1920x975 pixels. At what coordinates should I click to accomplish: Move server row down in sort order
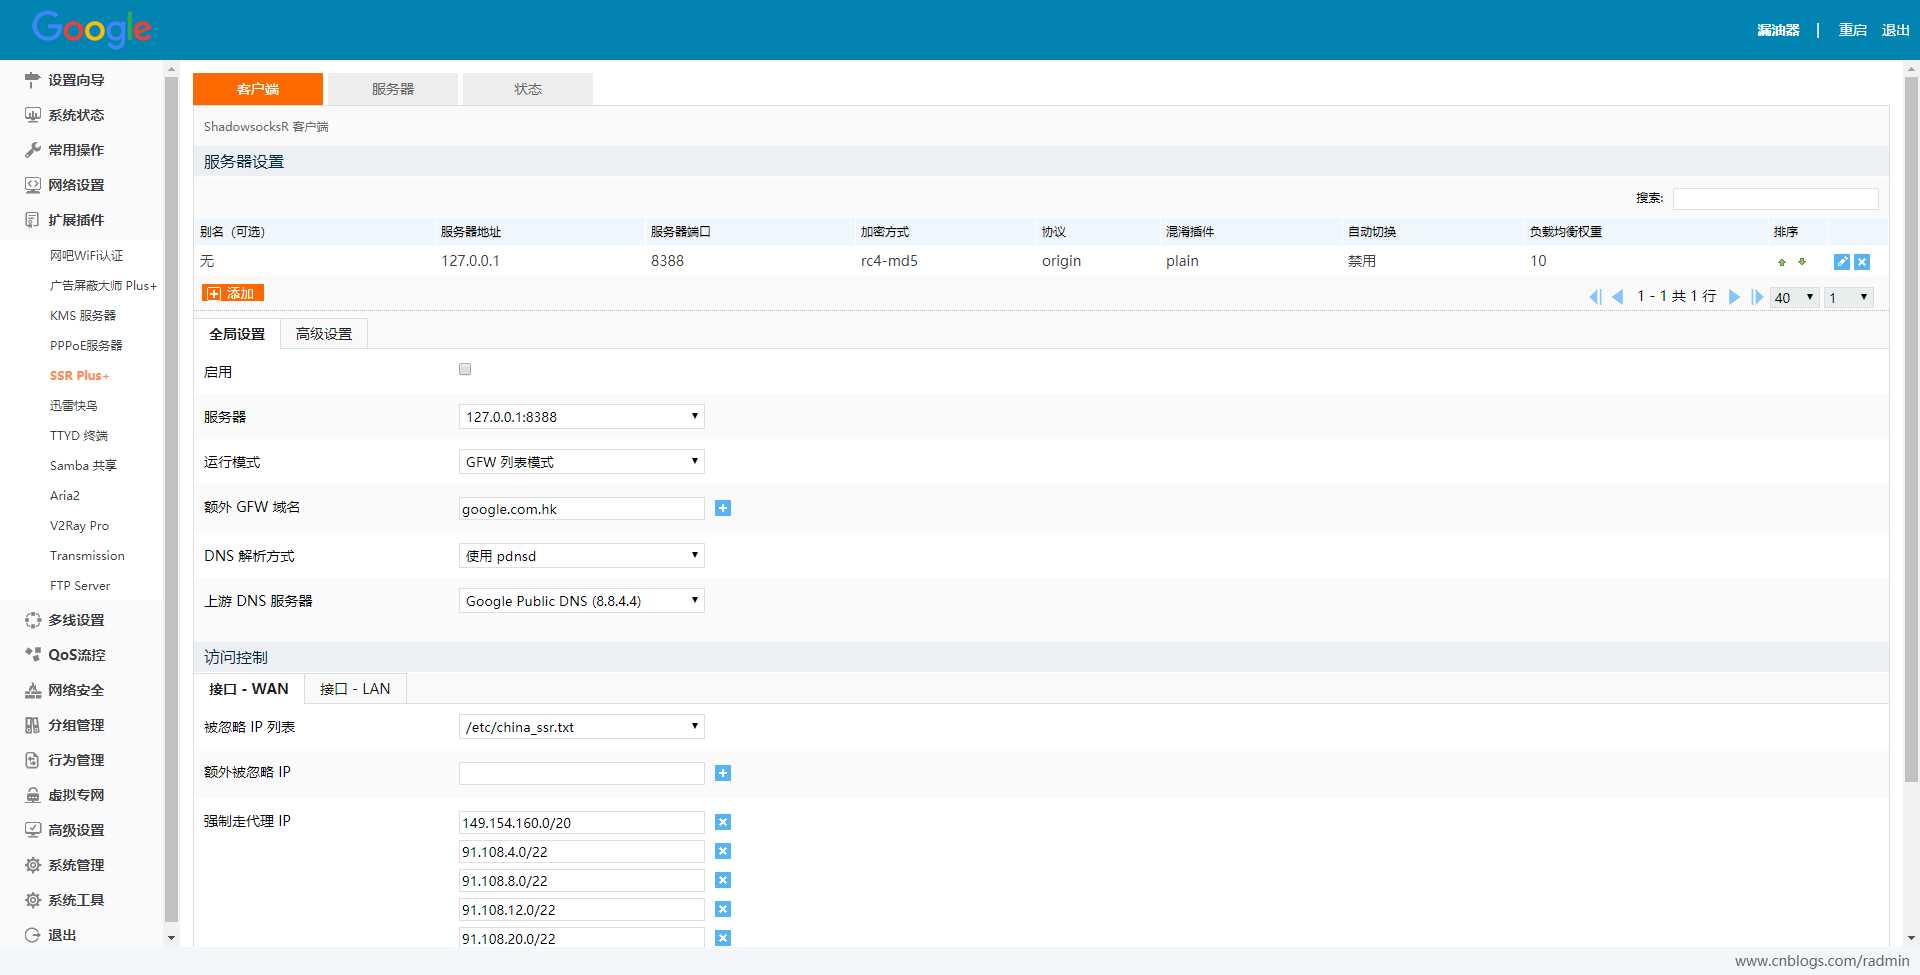pos(1802,262)
